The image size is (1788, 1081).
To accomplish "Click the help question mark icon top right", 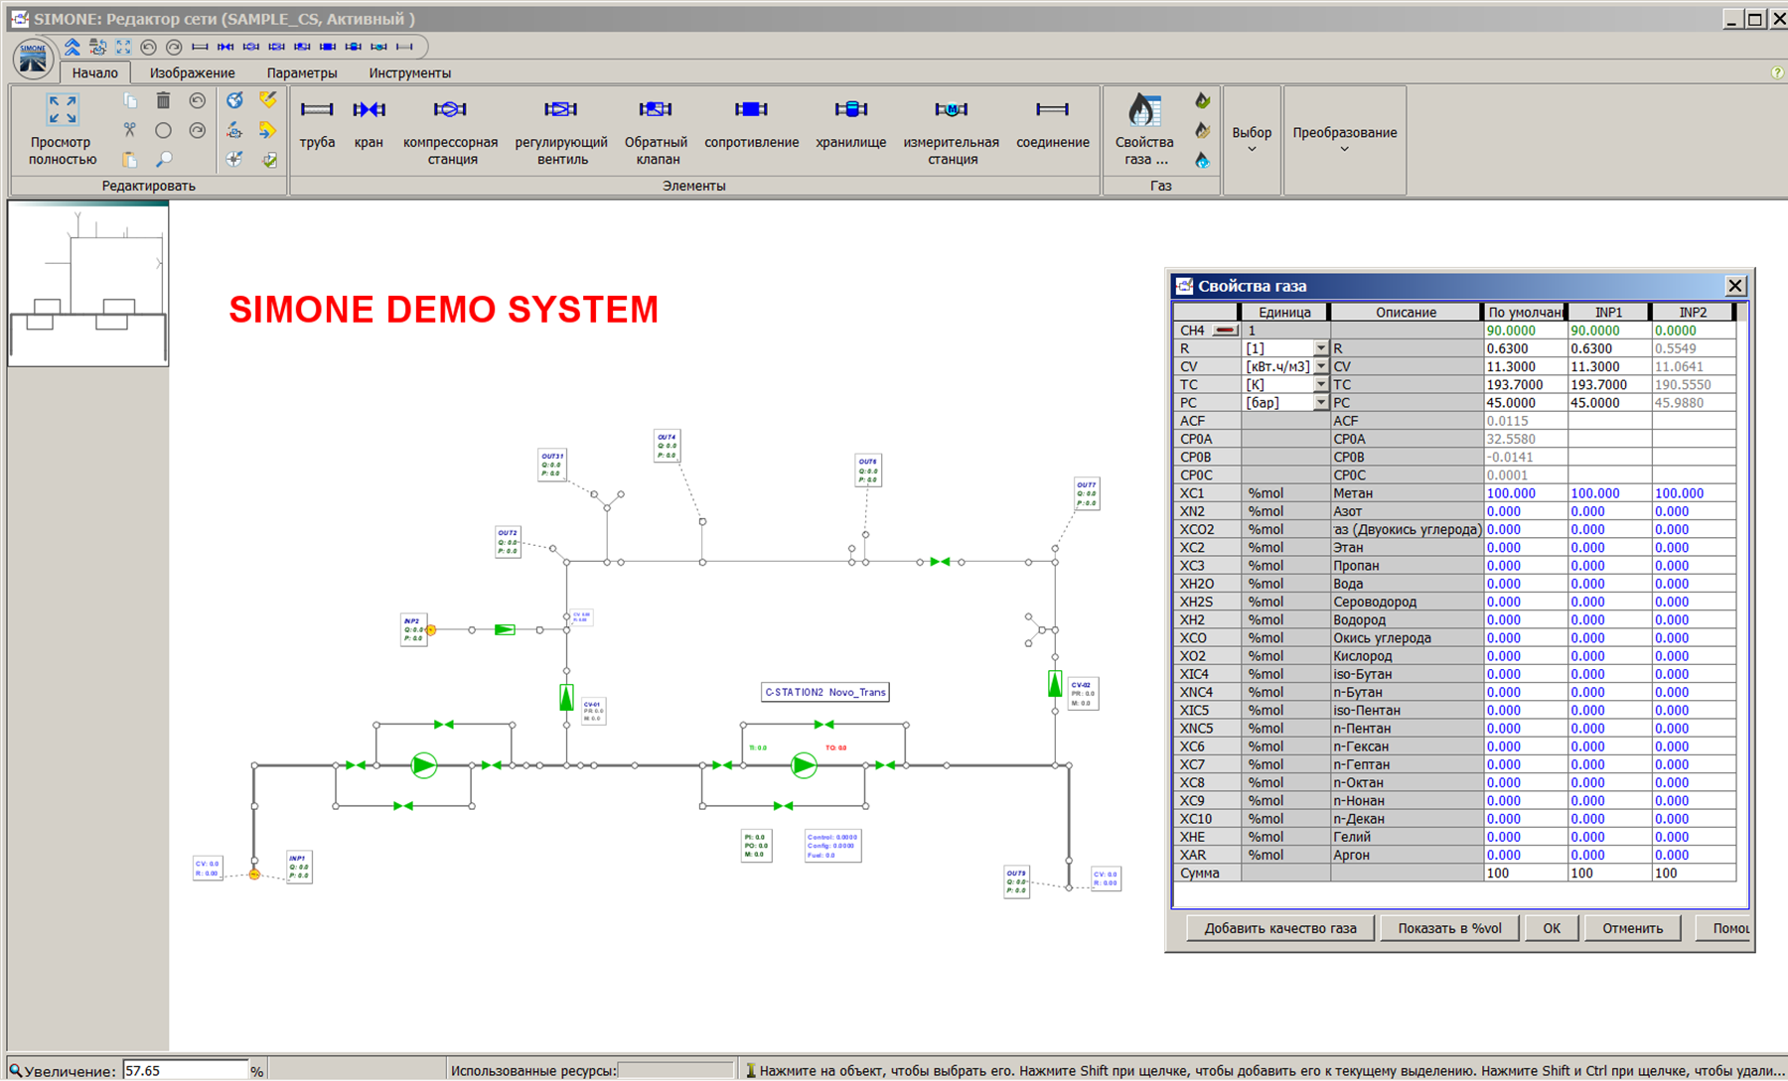I will tap(1777, 72).
